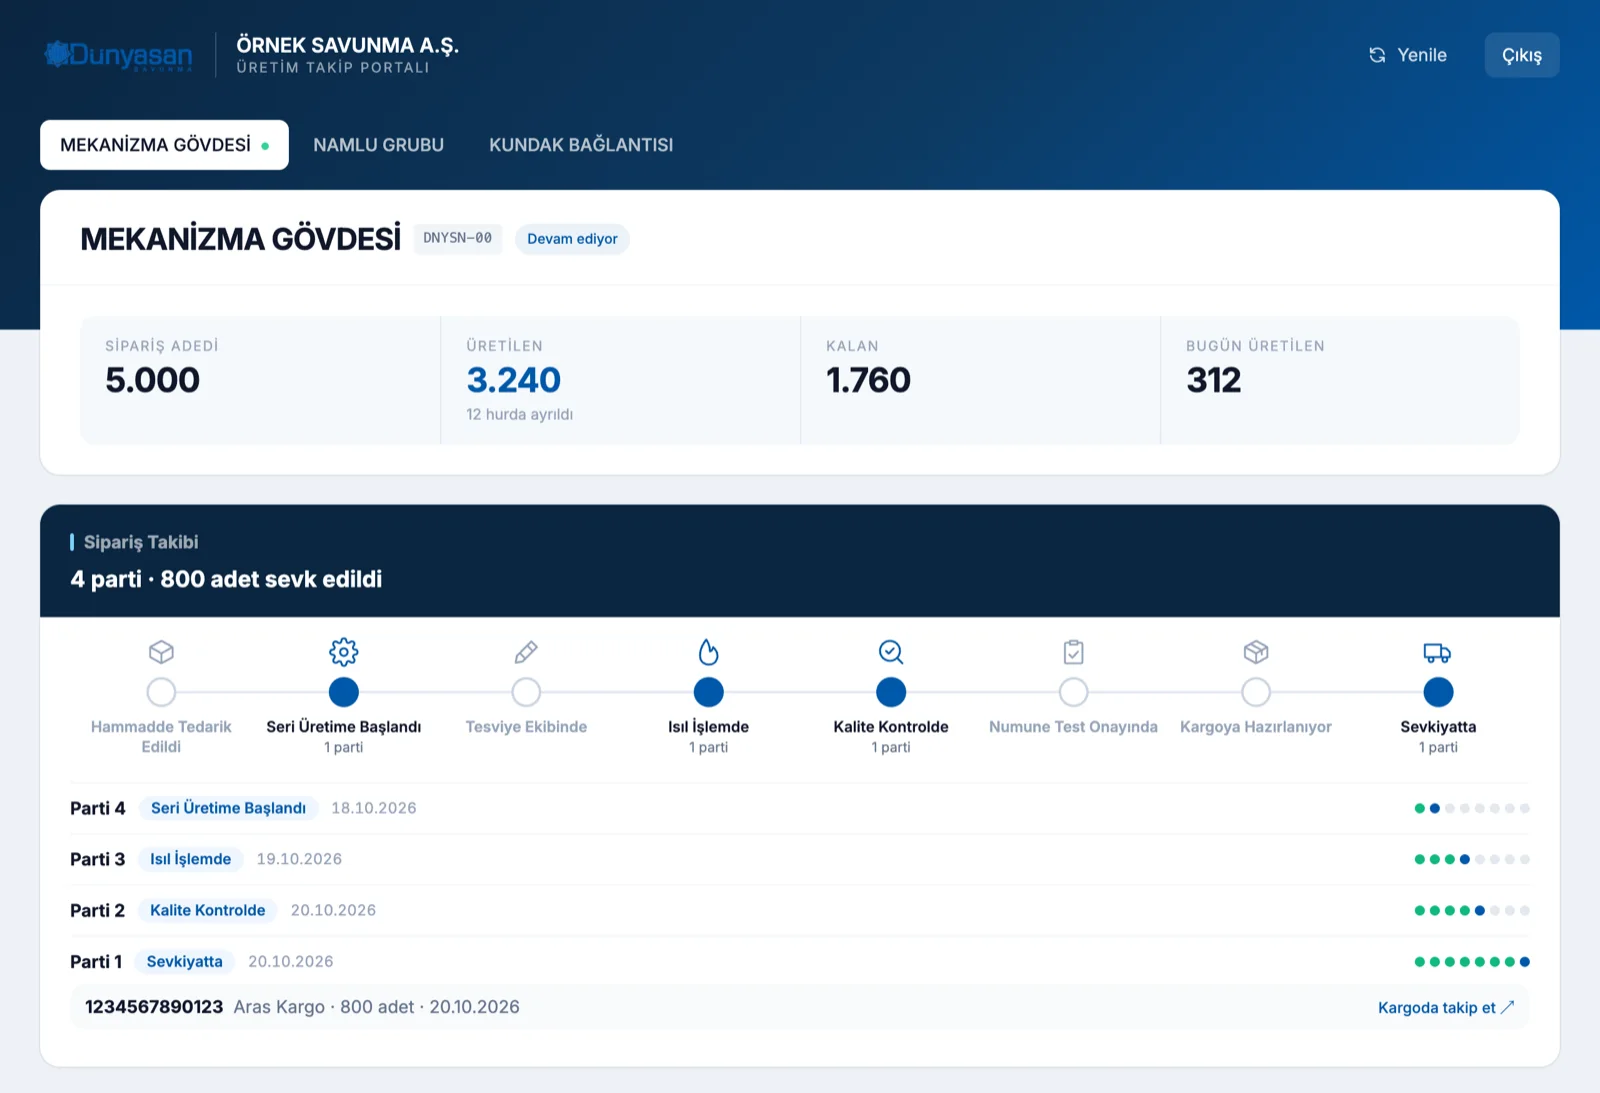The width and height of the screenshot is (1600, 1093).
Task: Click the Isıl İşlemde tag on Parti 3
Action: click(191, 859)
